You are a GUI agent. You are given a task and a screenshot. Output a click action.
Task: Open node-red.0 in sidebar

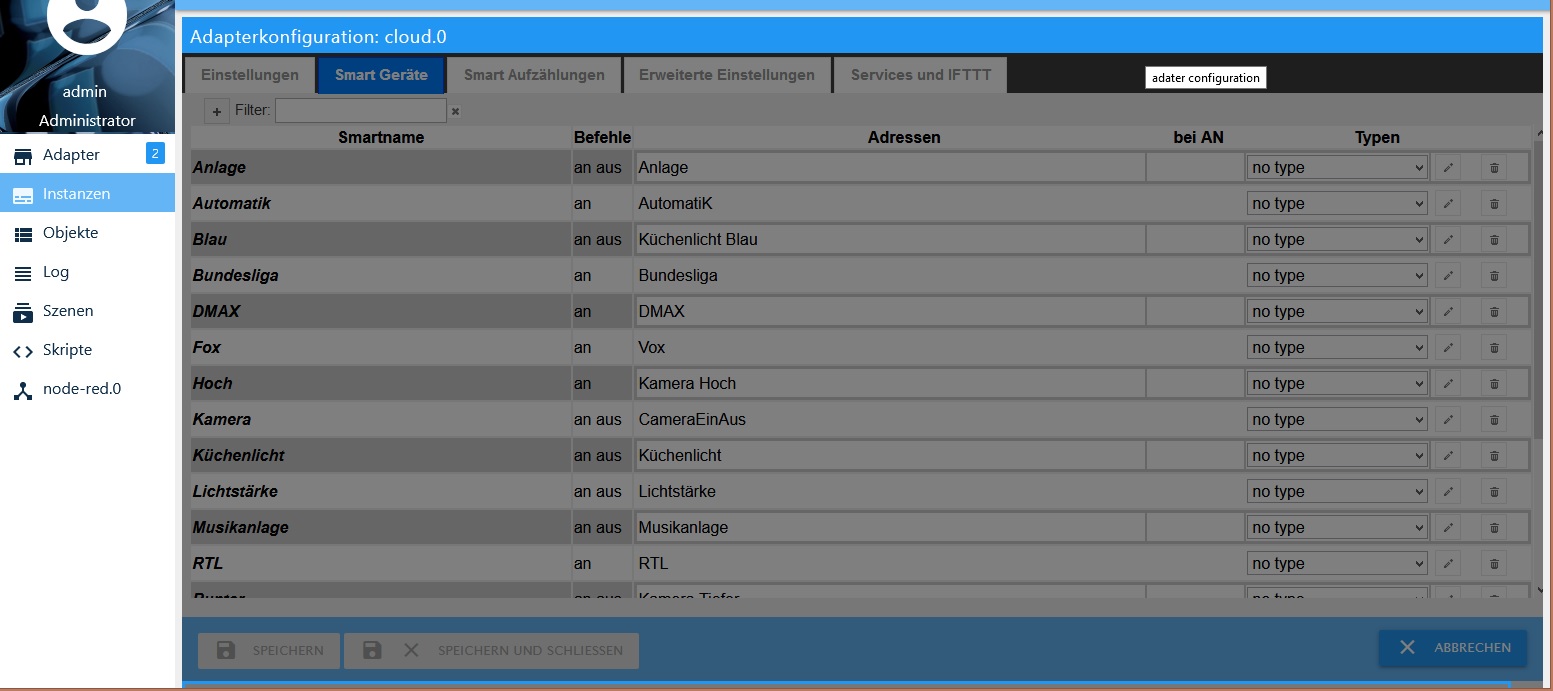tap(87, 389)
